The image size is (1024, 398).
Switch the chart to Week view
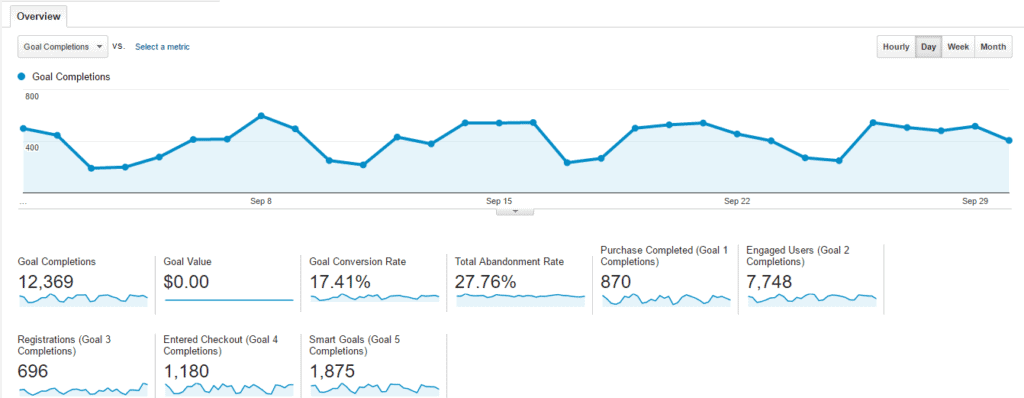click(x=958, y=47)
